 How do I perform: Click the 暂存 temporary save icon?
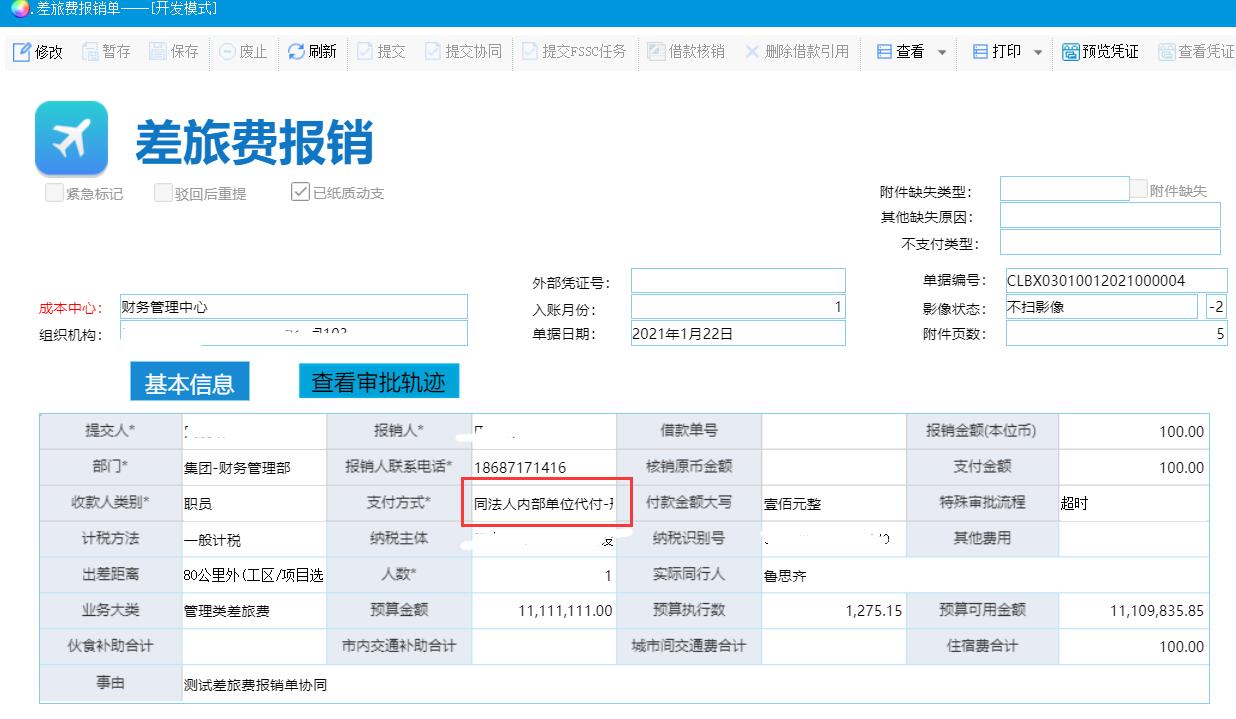click(90, 52)
